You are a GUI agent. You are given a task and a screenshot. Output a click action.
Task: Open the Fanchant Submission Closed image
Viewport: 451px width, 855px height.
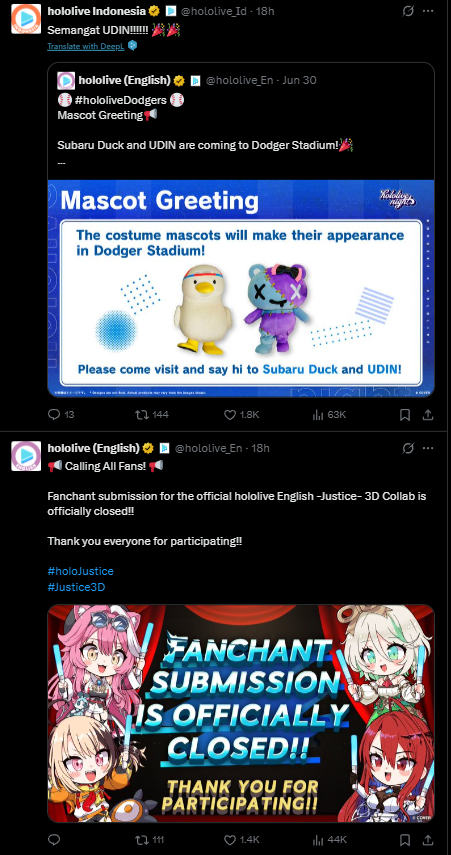(x=241, y=713)
